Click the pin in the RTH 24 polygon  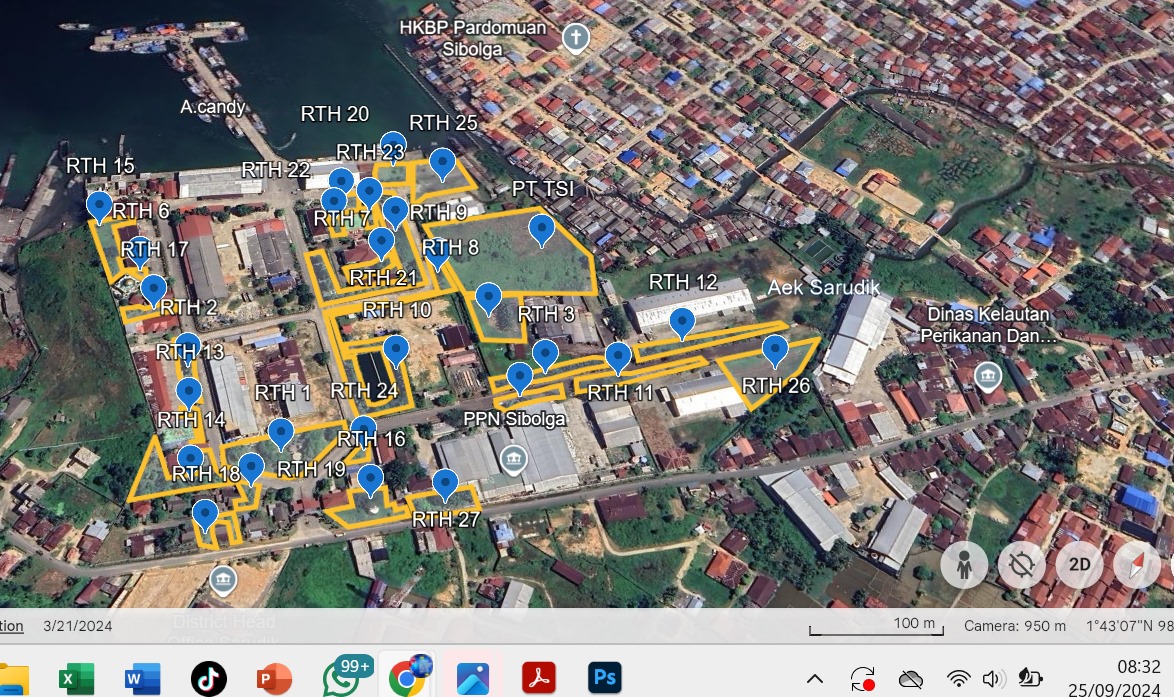[x=395, y=351]
